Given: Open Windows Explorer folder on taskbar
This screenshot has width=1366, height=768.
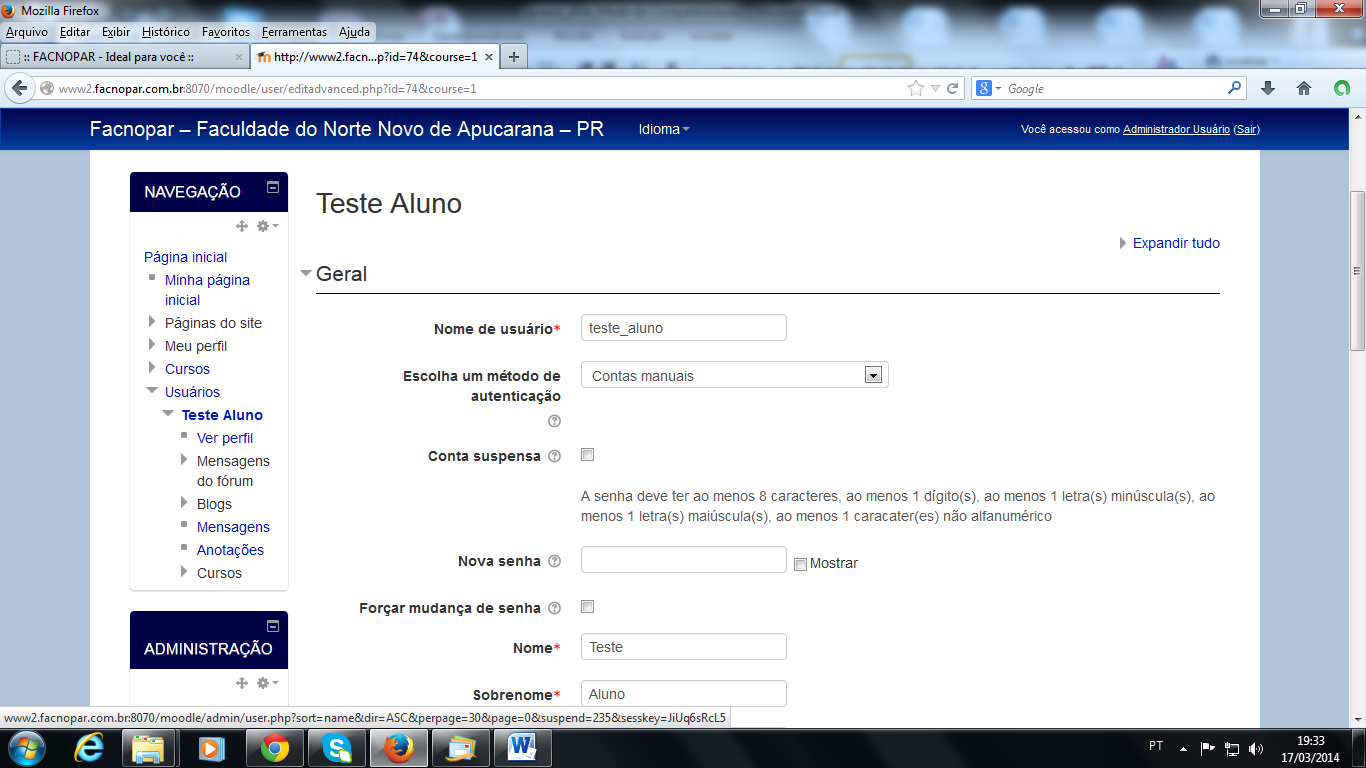Looking at the screenshot, I should tap(148, 748).
